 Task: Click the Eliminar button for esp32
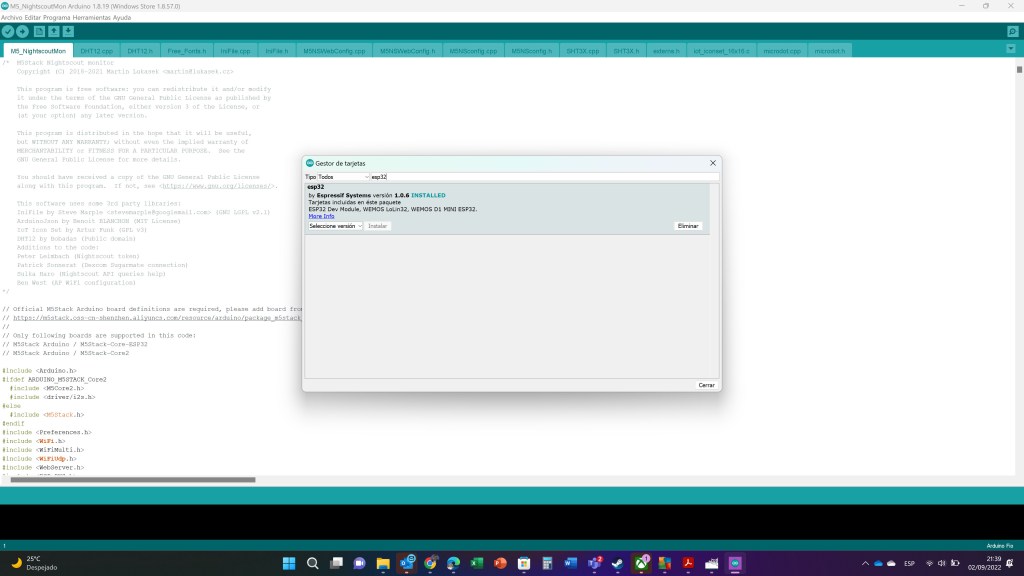688,226
